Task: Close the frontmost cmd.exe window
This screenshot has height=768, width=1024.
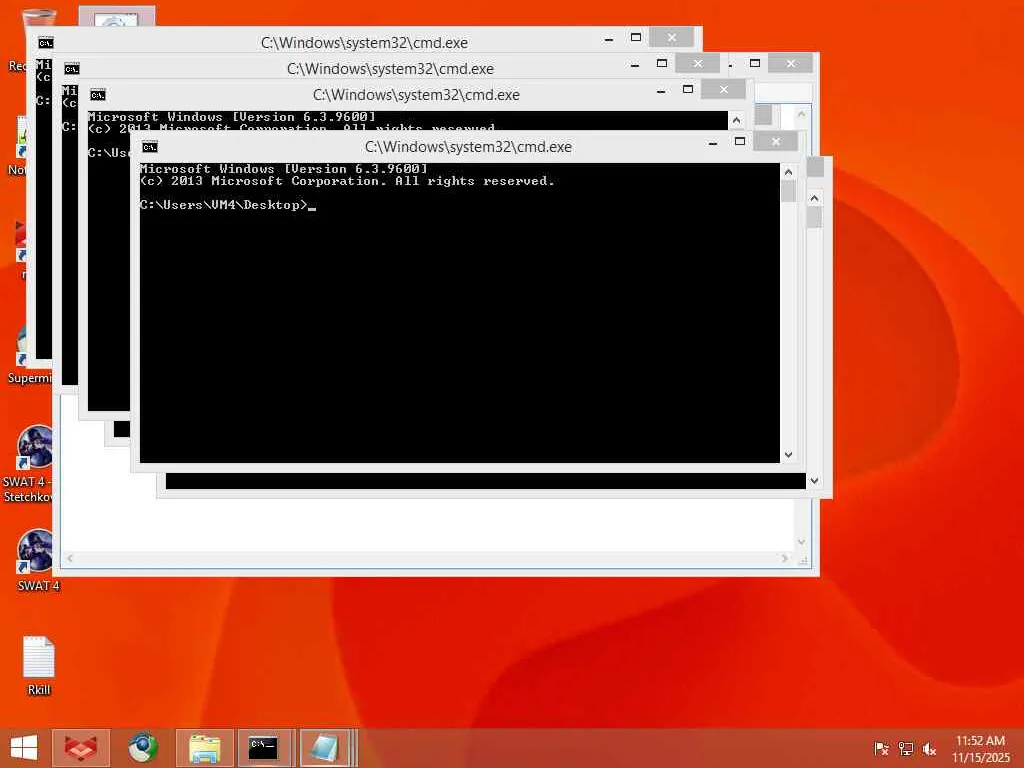Action: (x=775, y=142)
